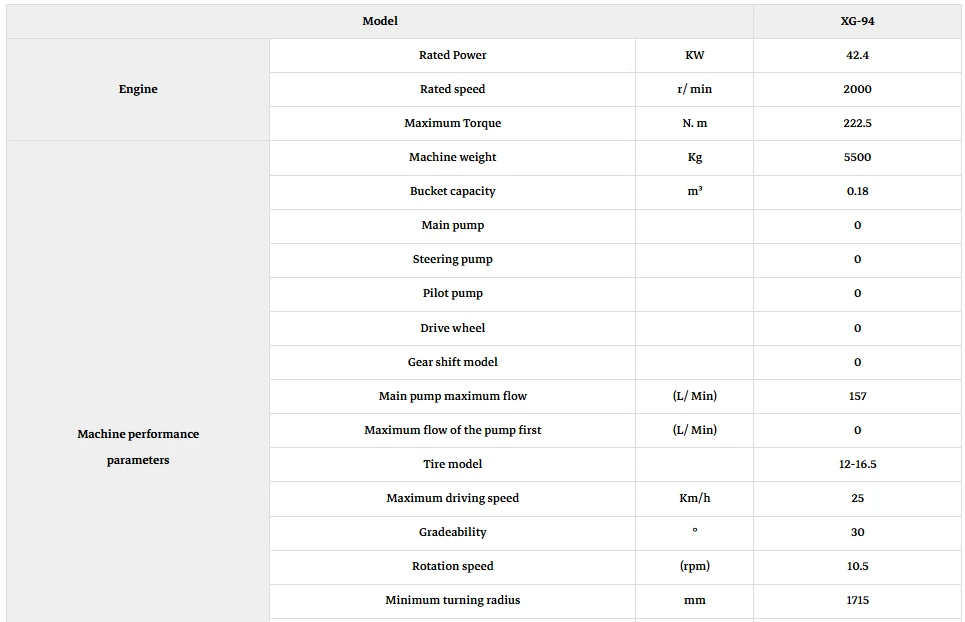
Task: Click the Engine category cell
Action: pyautogui.click(x=138, y=89)
